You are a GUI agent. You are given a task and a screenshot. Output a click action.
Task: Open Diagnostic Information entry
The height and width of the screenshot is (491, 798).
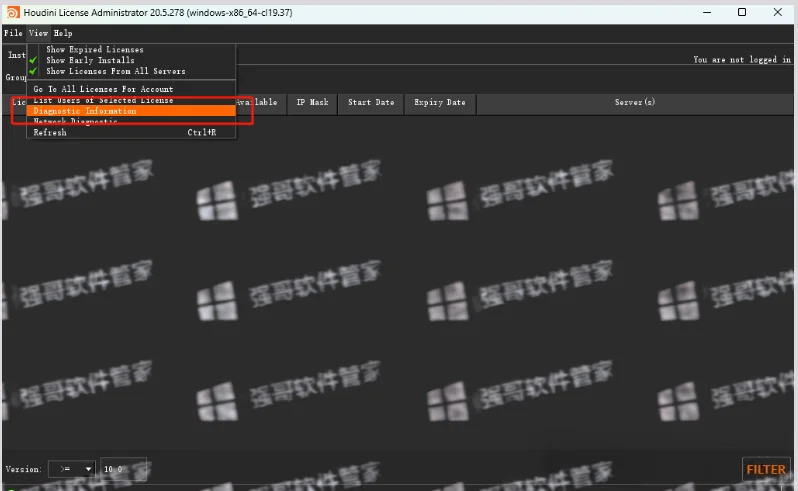(x=131, y=111)
